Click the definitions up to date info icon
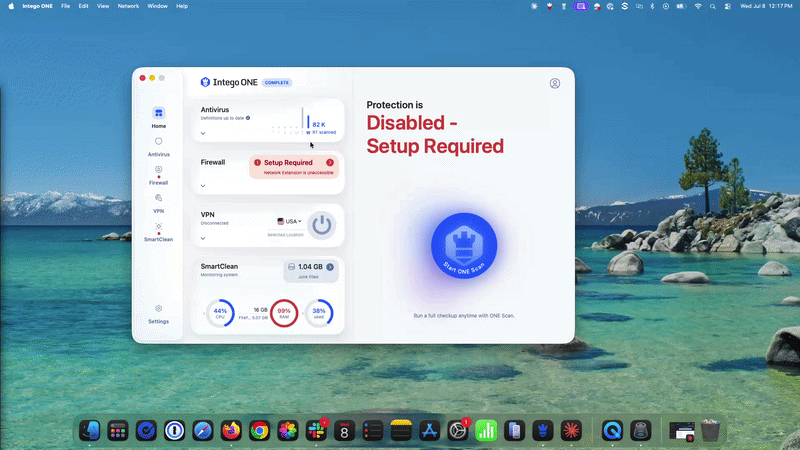Screen dimensions: 800x450 (248, 118)
